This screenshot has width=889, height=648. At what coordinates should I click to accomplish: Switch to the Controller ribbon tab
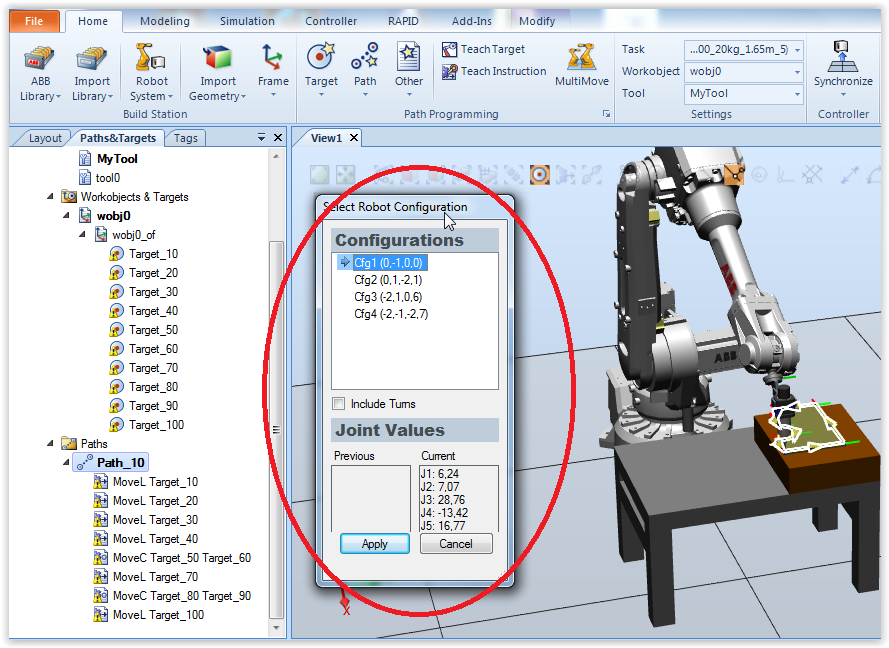(331, 21)
